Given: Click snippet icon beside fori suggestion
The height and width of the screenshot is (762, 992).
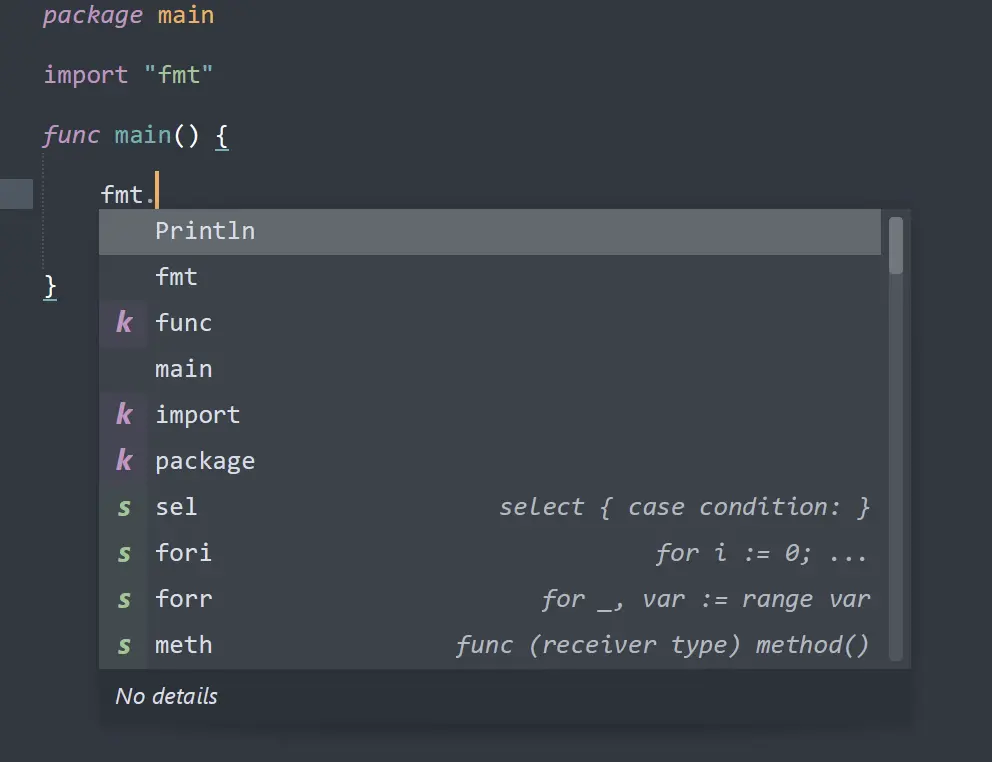Looking at the screenshot, I should pyautogui.click(x=124, y=553).
